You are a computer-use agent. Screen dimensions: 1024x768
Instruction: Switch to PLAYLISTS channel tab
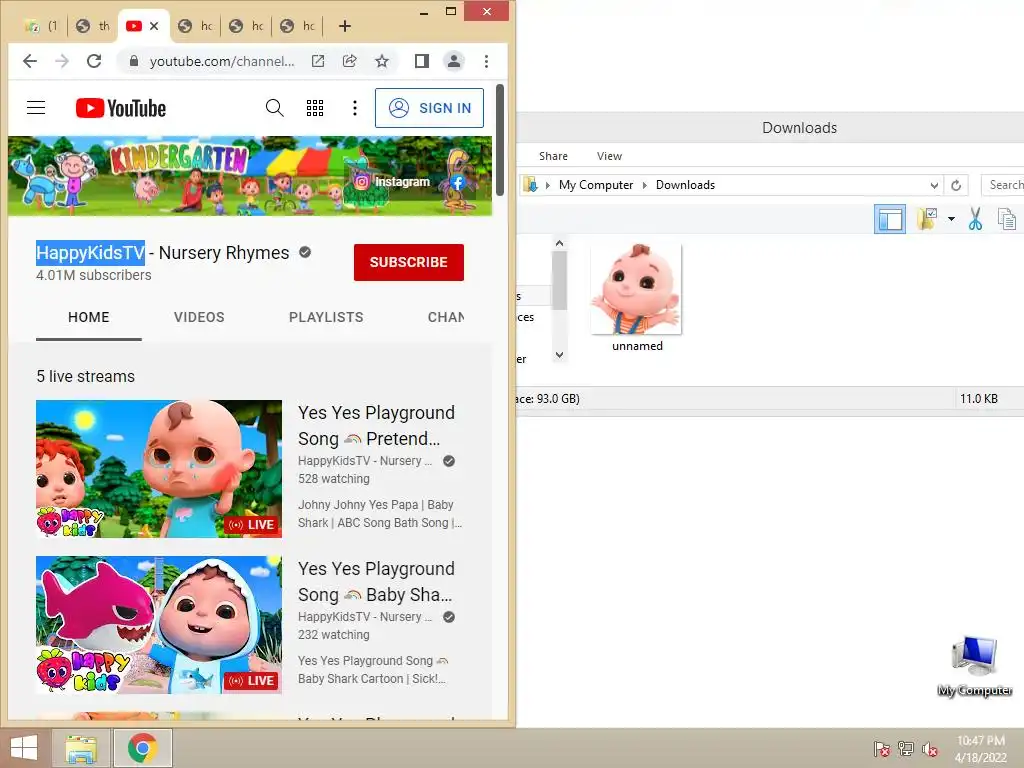(x=326, y=317)
